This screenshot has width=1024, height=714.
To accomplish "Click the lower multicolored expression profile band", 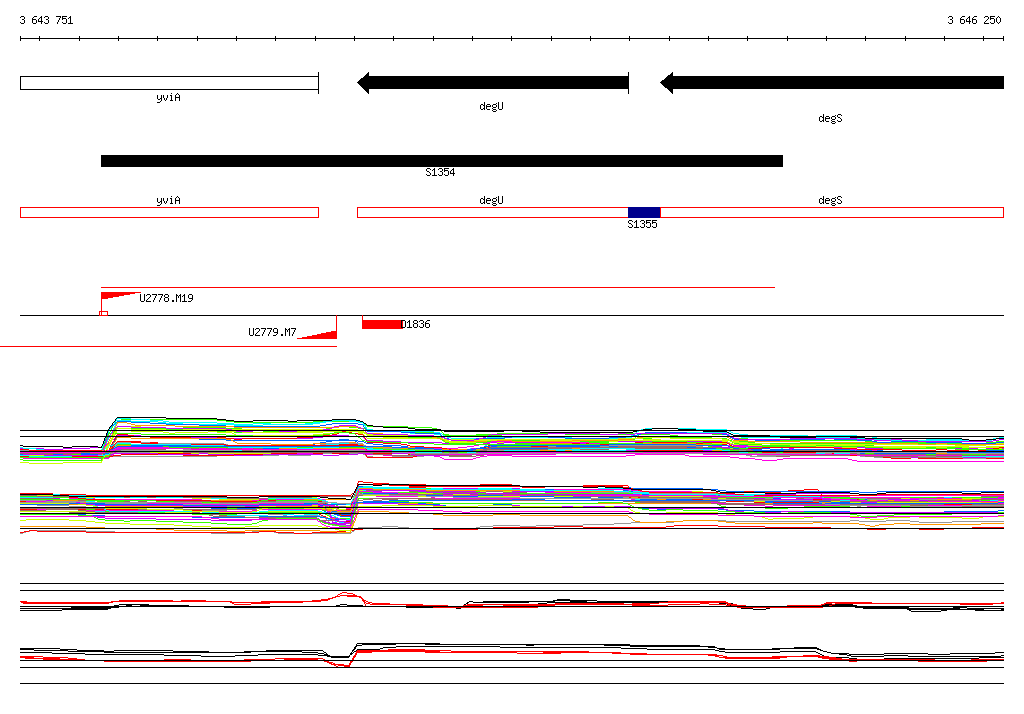I will coord(511,505).
